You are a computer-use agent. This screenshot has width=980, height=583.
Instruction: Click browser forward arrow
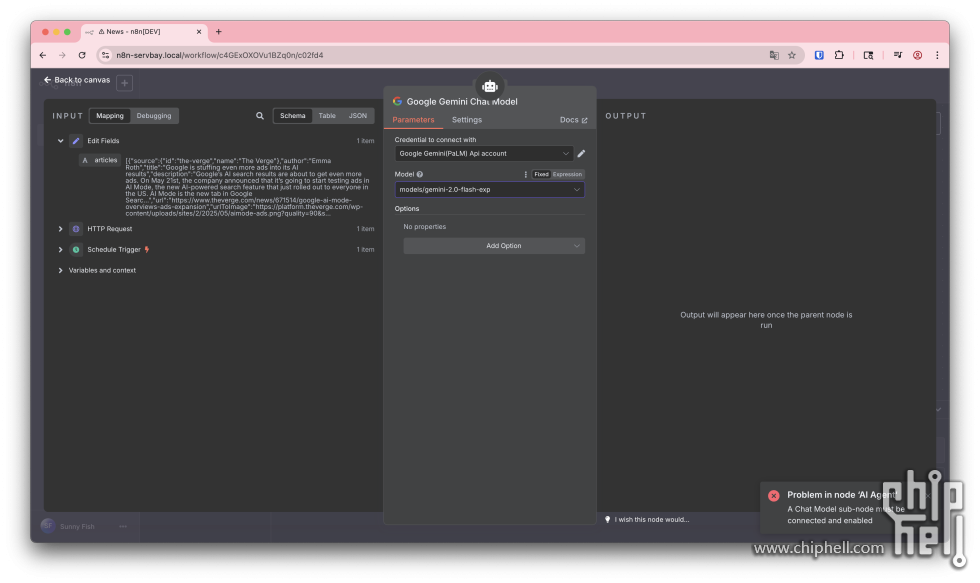tap(62, 56)
